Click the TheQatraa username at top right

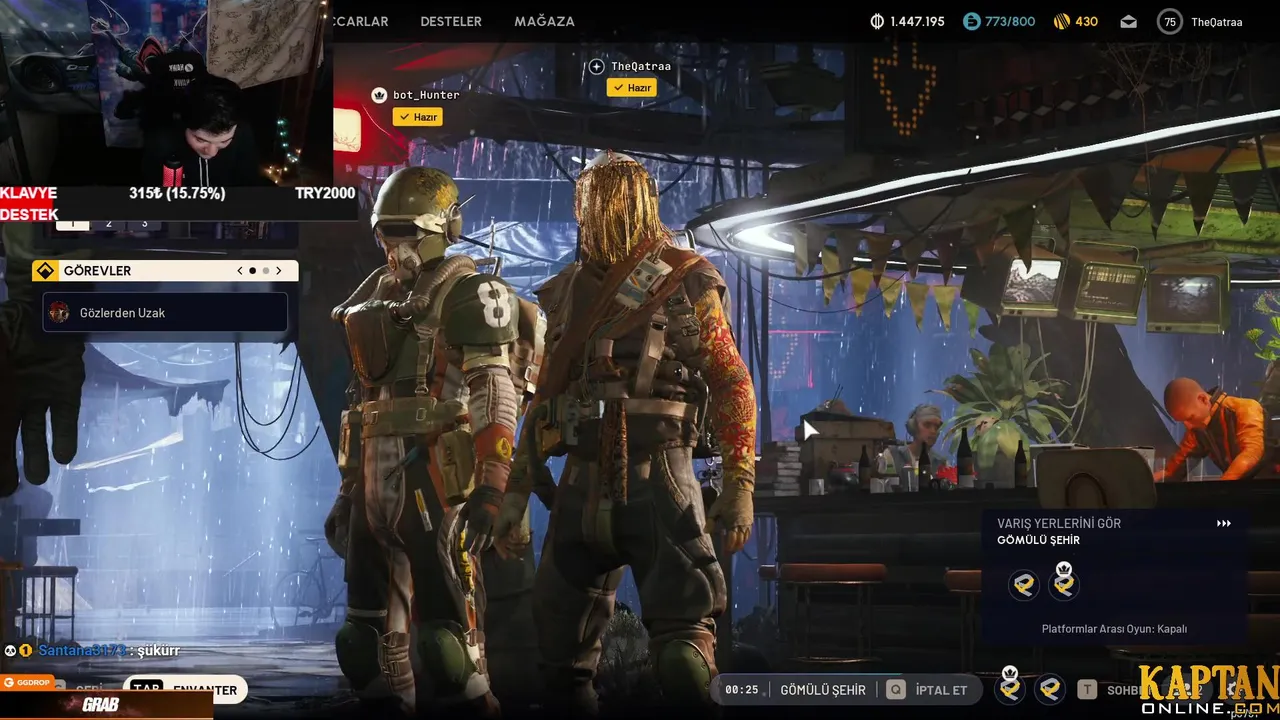click(1217, 22)
